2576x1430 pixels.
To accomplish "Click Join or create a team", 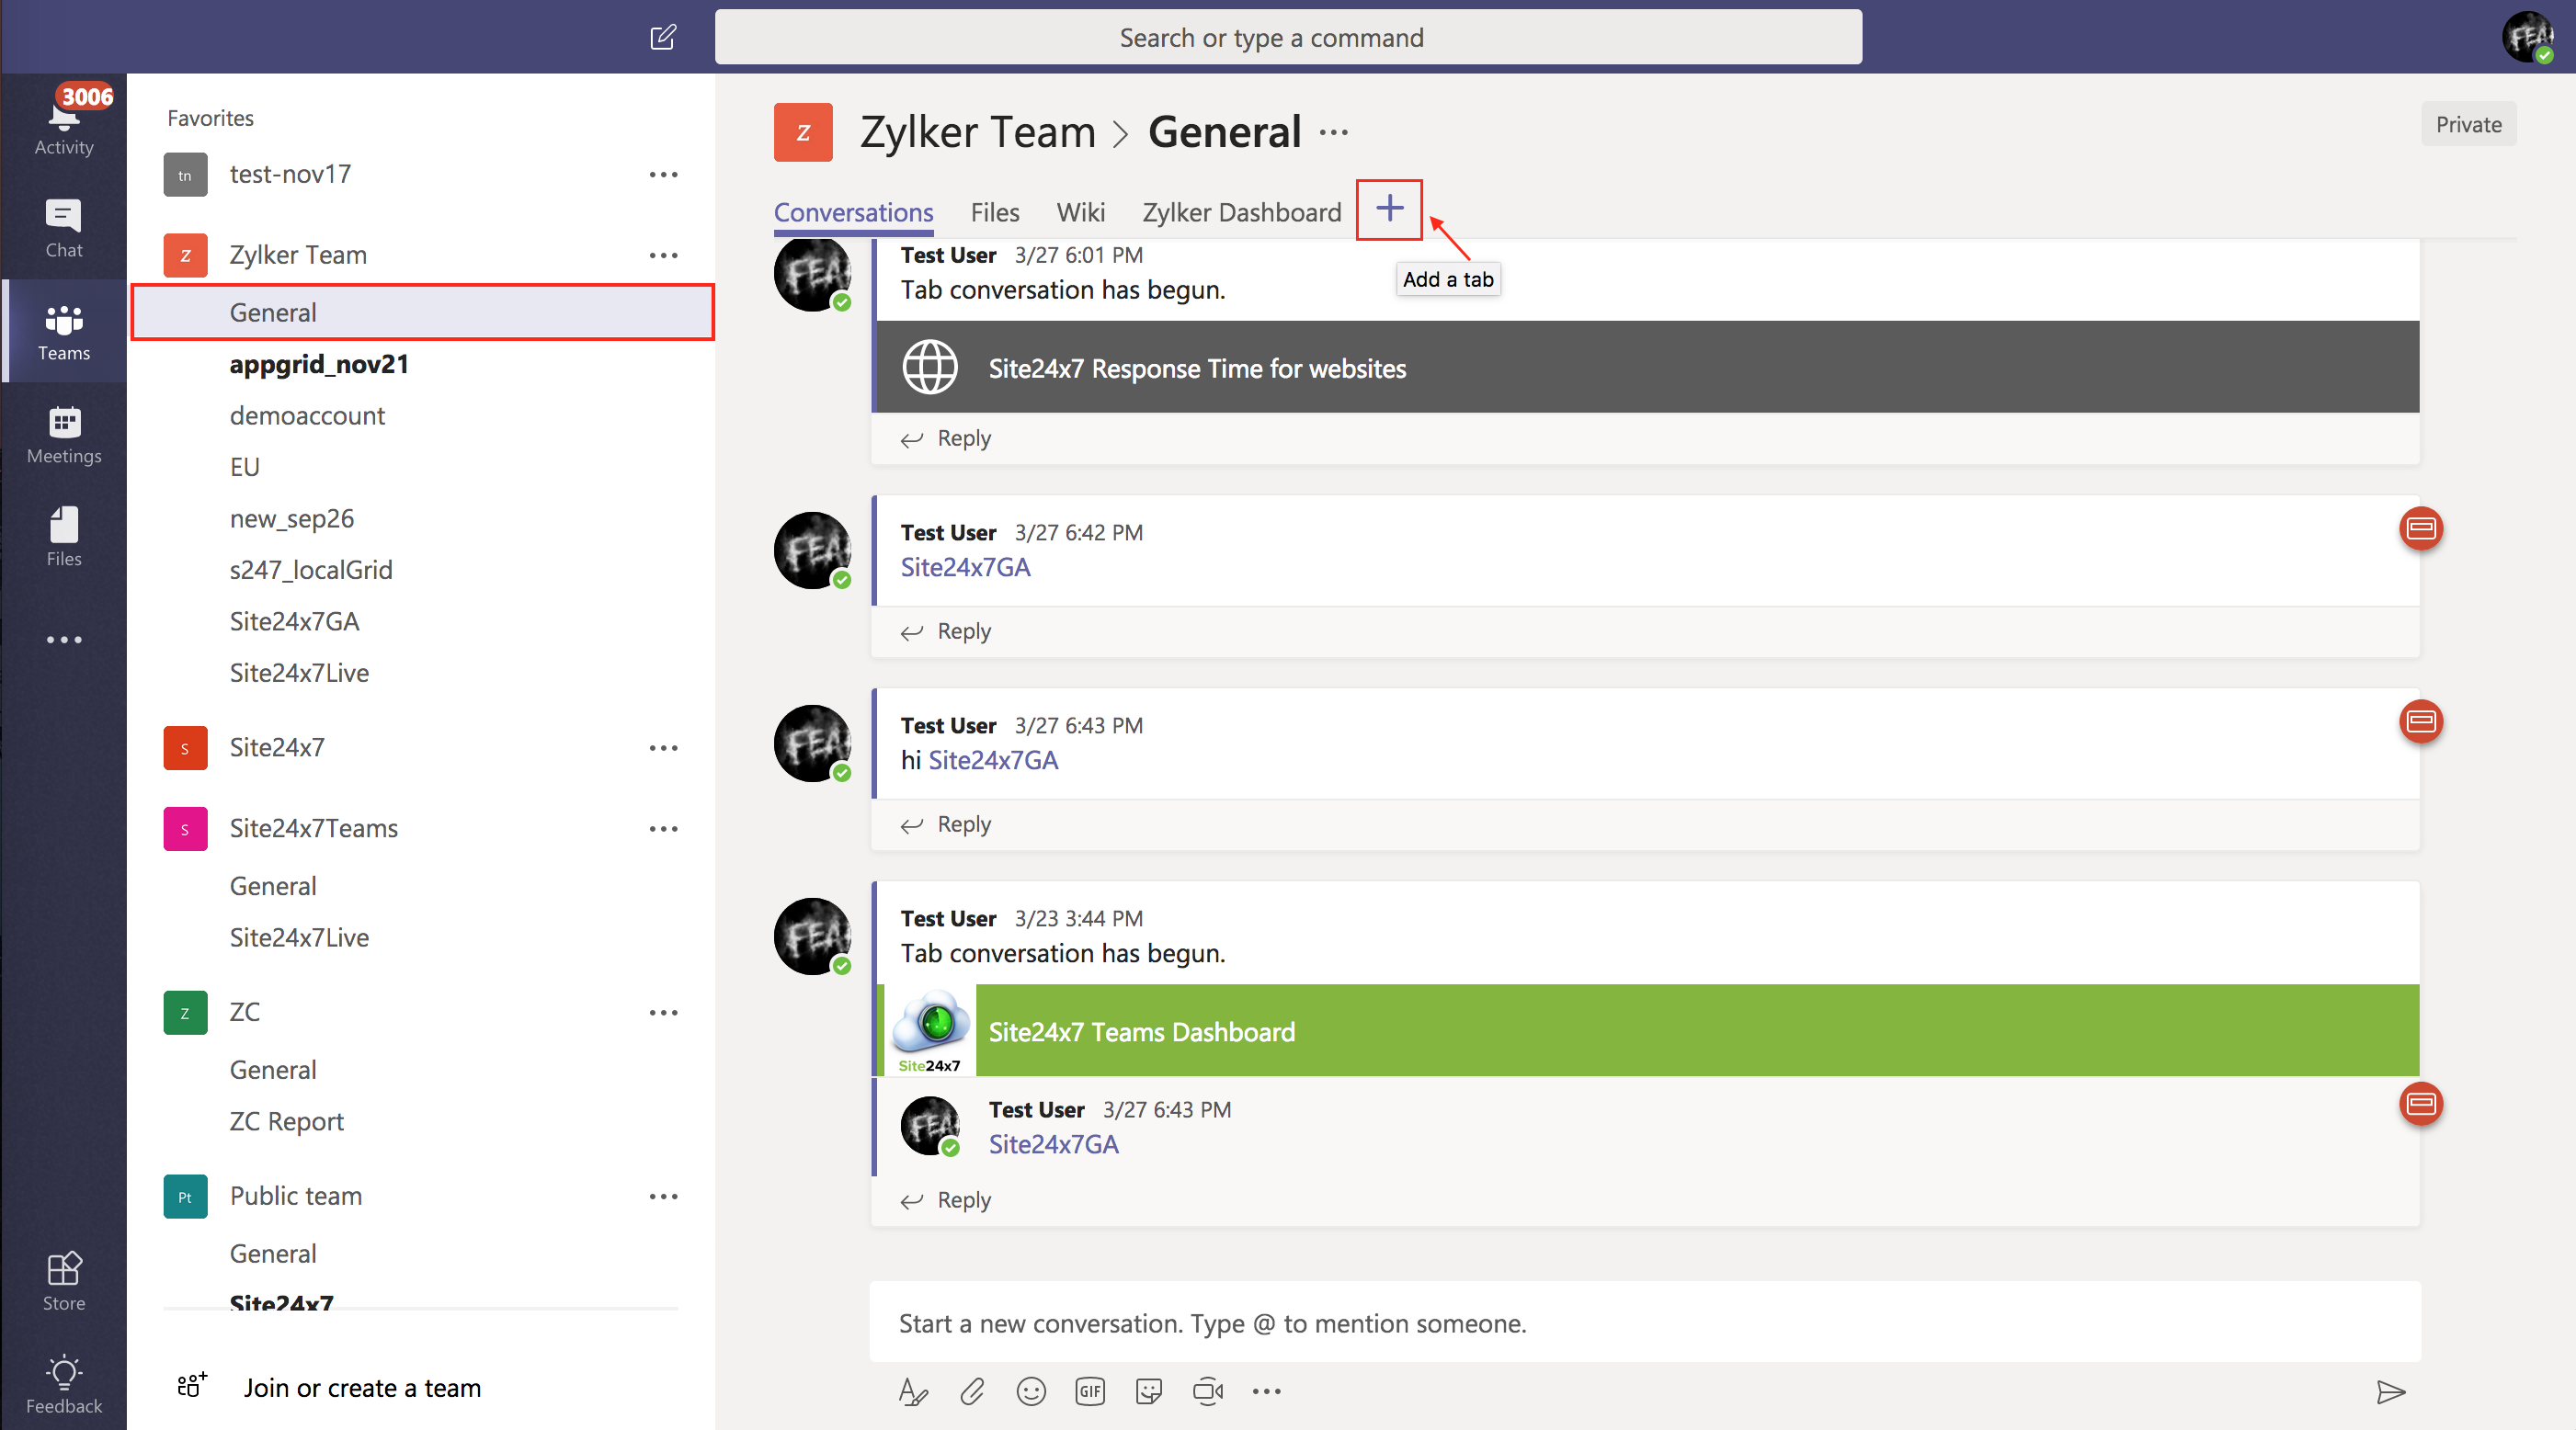I will (x=361, y=1387).
